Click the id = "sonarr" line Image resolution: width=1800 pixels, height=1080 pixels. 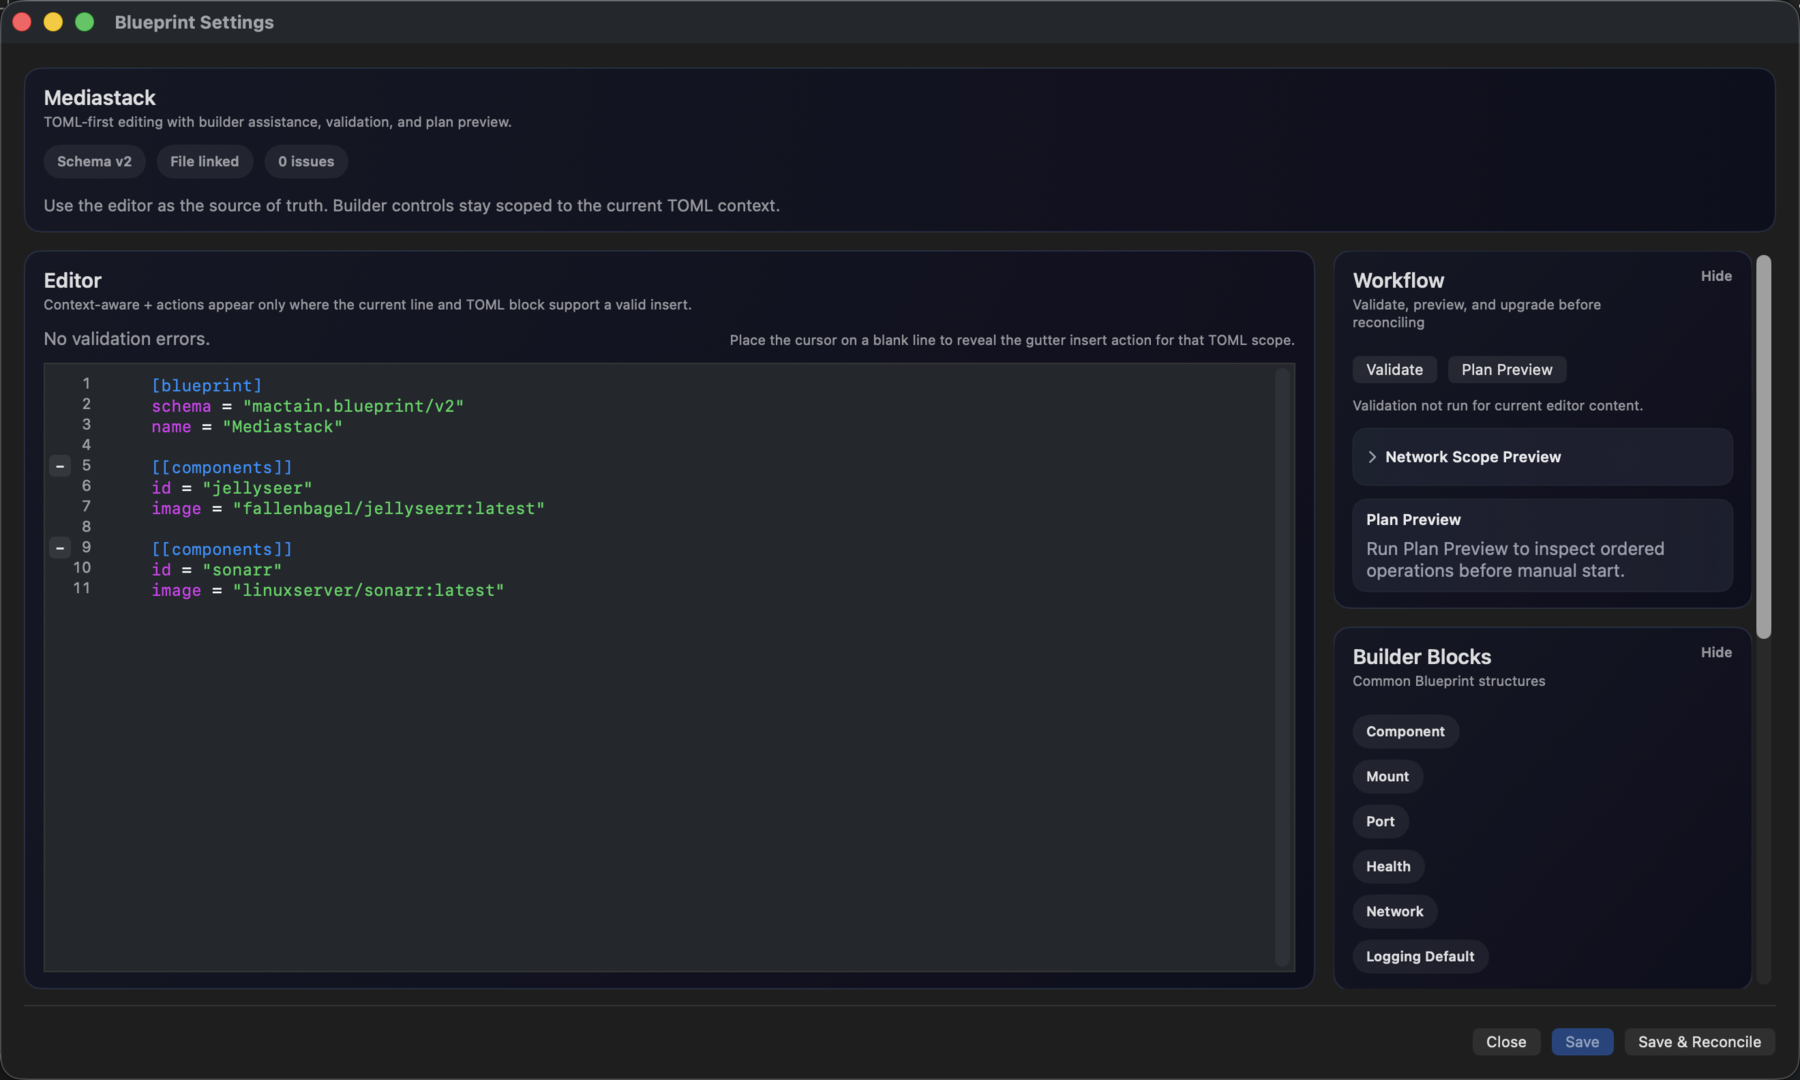click(216, 570)
